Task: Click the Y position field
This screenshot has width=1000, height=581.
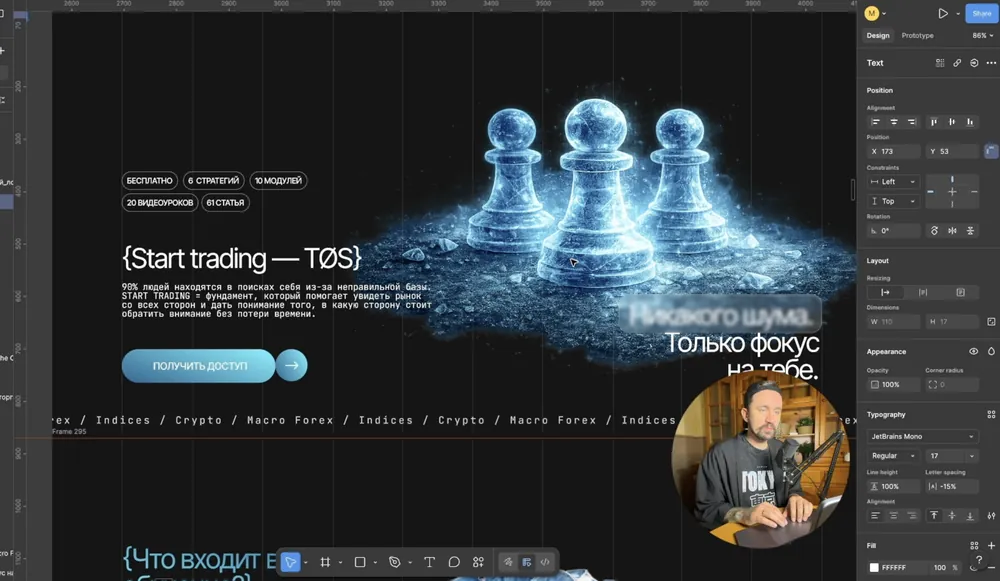Action: click(952, 151)
